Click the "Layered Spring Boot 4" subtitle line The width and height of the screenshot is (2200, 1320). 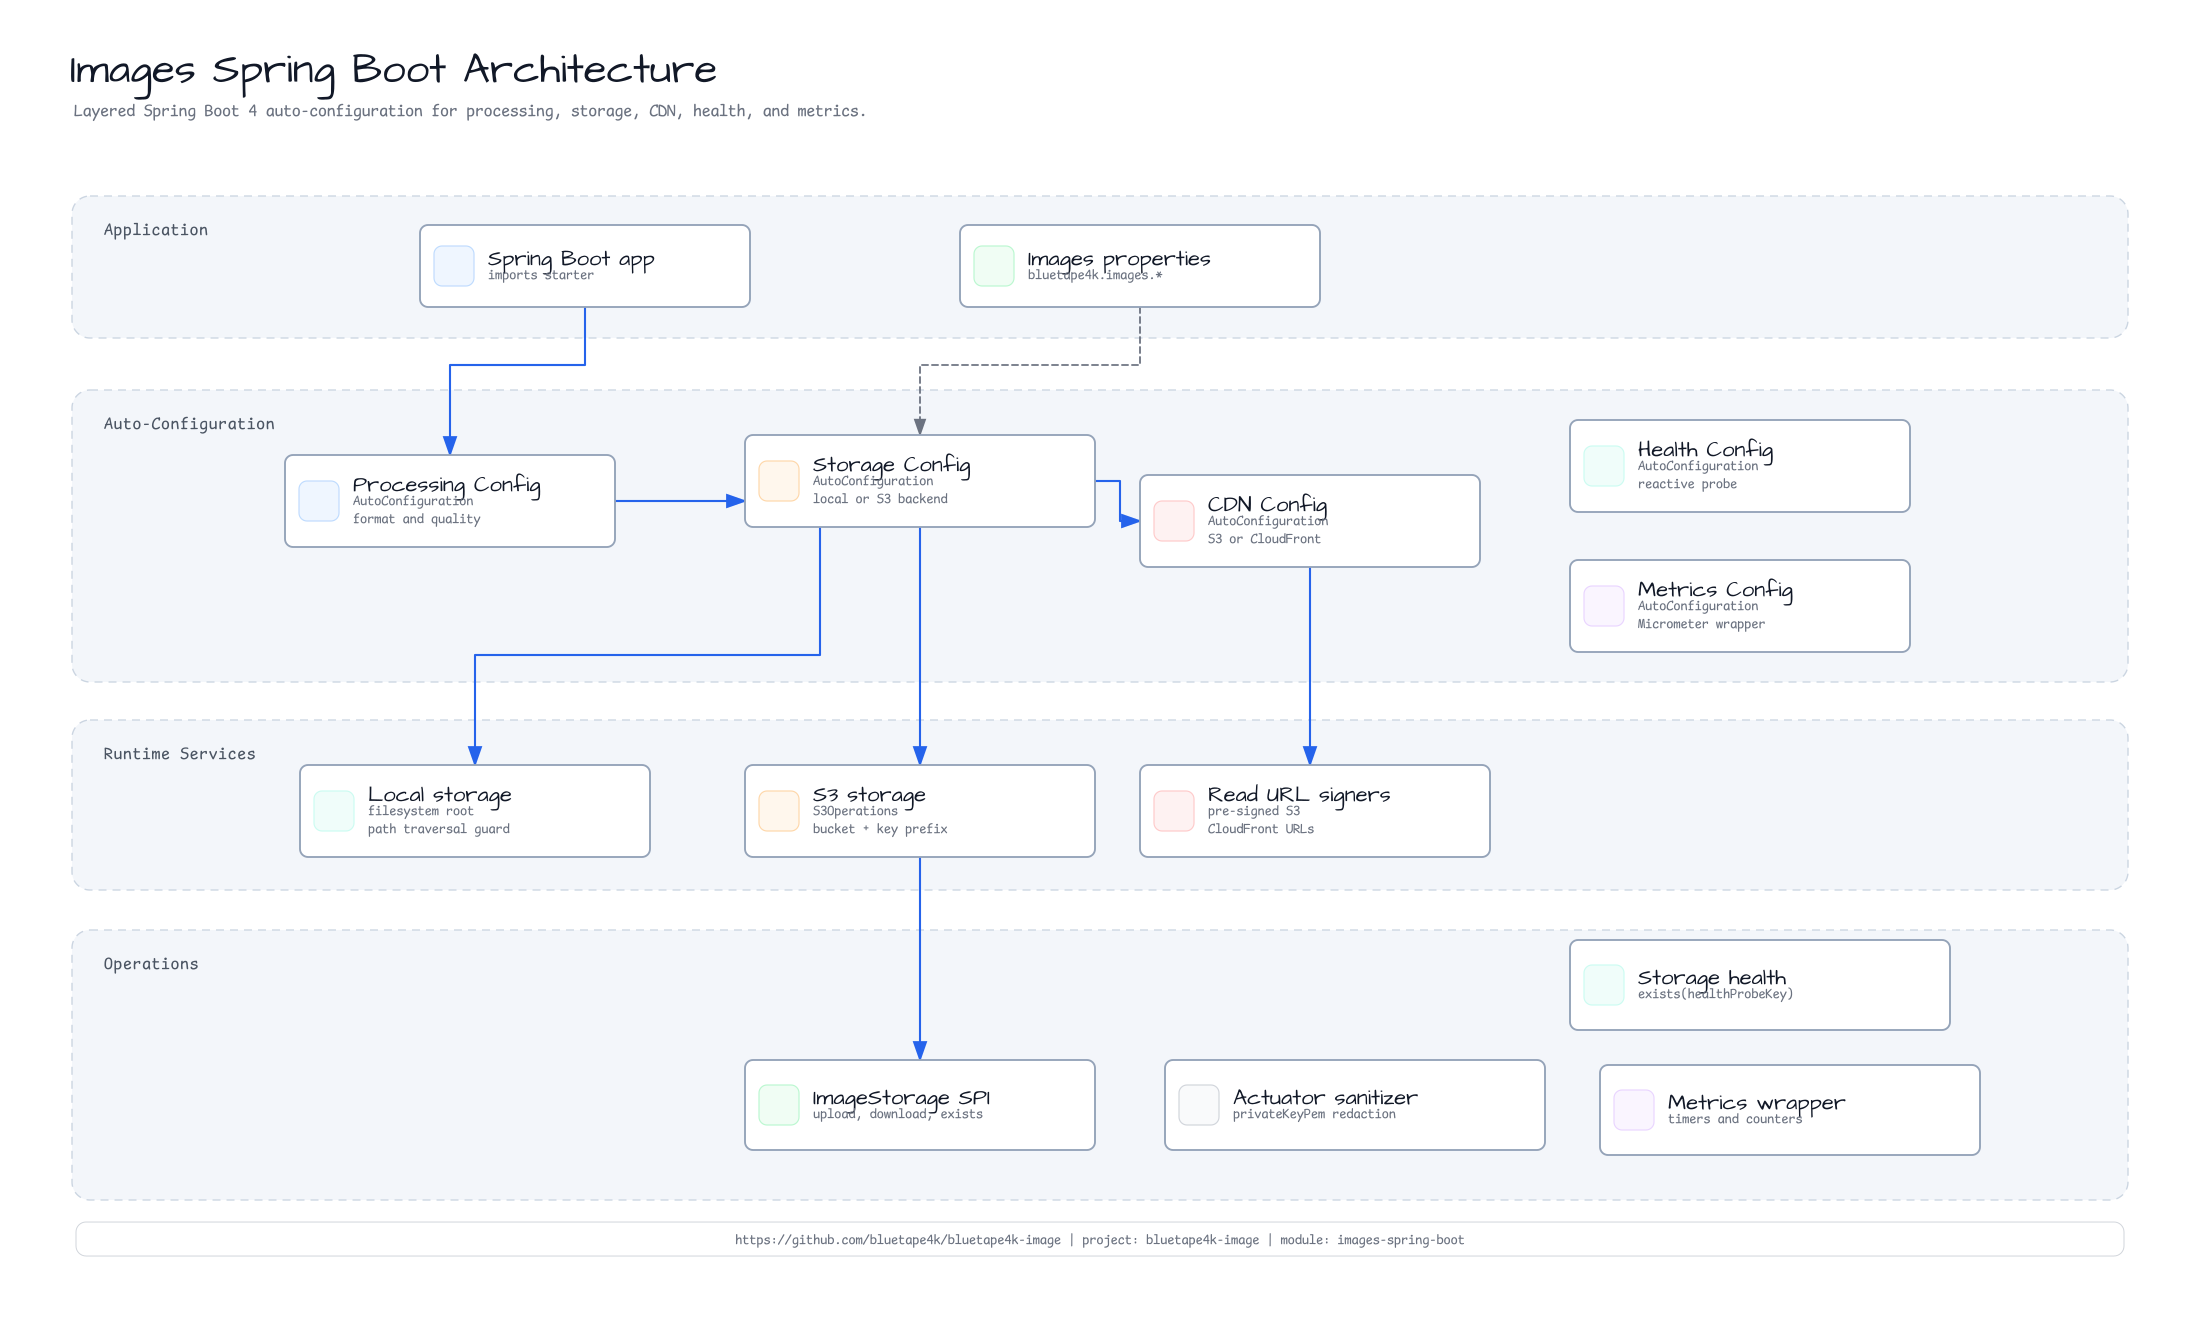[470, 111]
